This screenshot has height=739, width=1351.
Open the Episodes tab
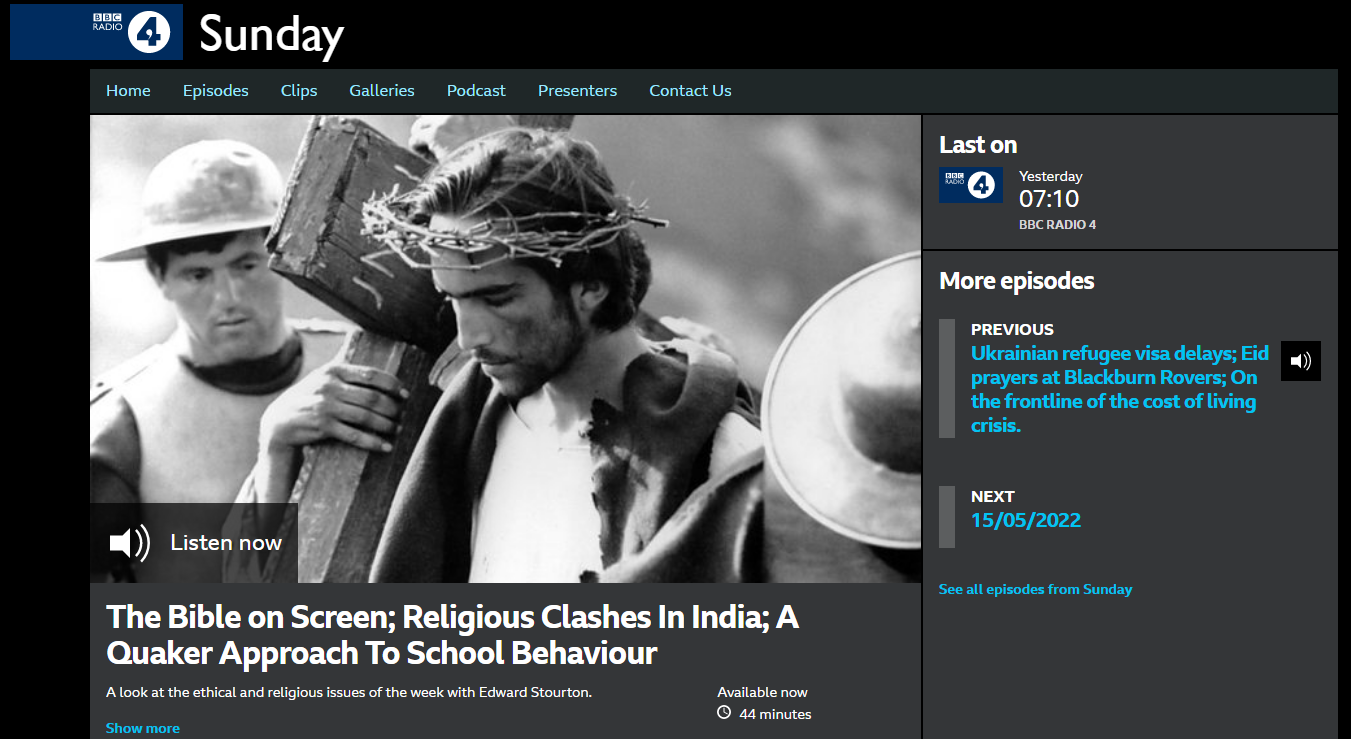216,91
